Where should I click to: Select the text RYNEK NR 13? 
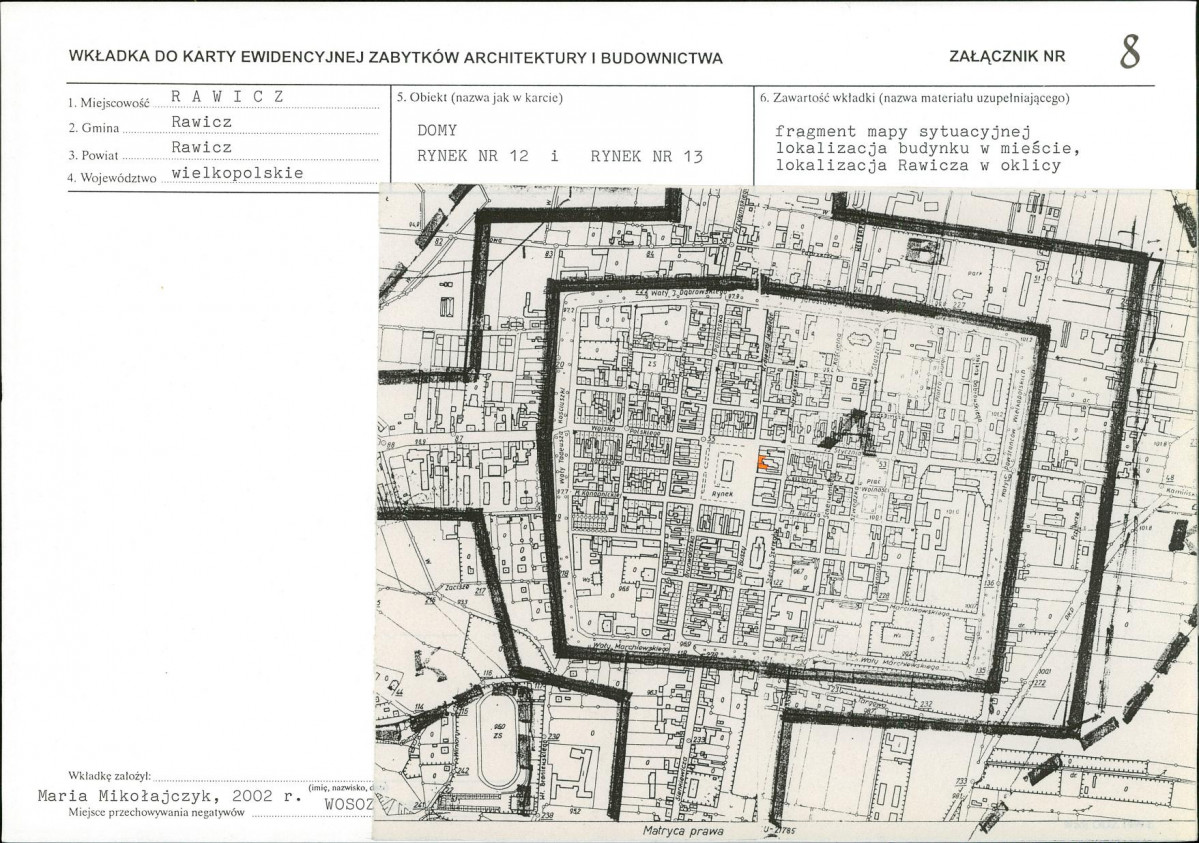tap(647, 155)
